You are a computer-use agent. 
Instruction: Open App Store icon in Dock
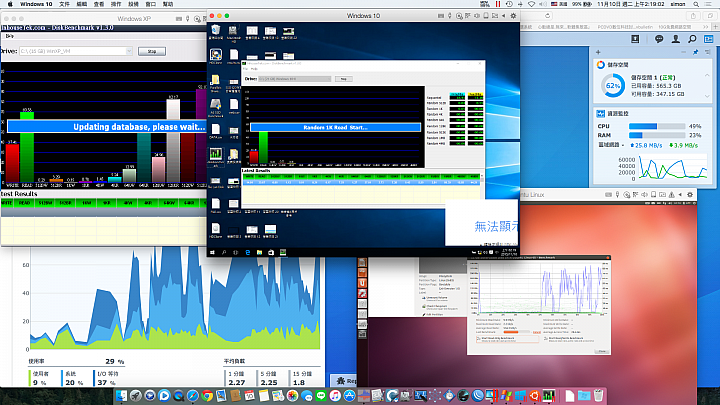(x=349, y=395)
